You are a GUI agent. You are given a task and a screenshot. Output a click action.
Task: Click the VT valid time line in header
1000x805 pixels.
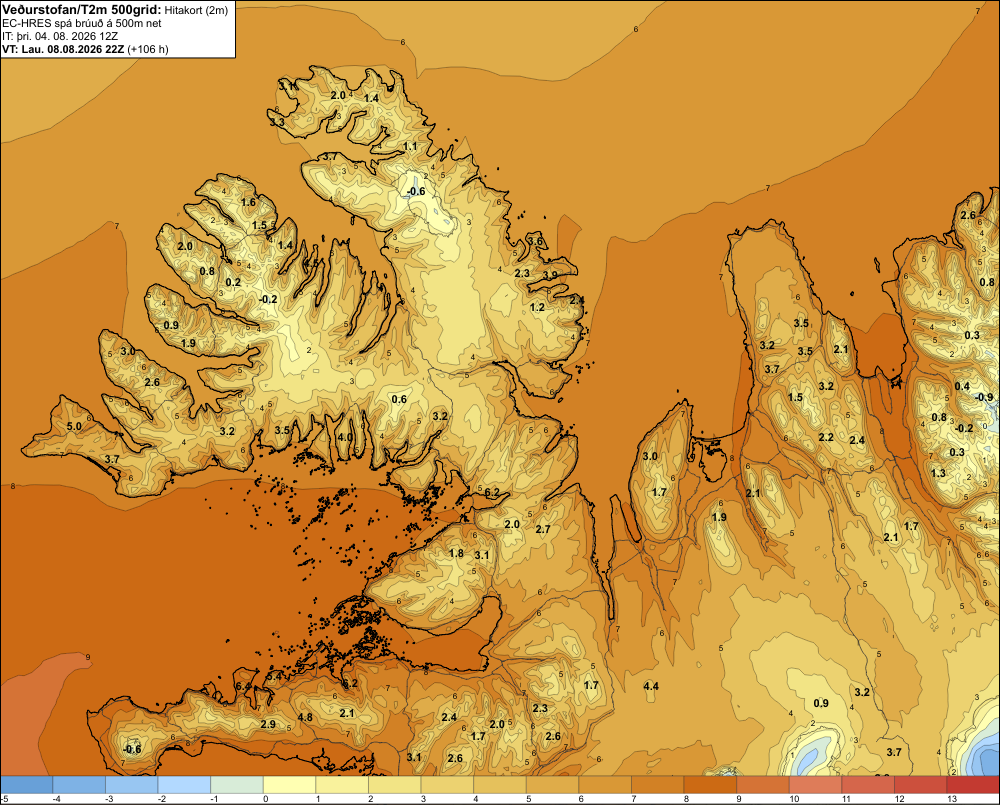(x=85, y=49)
